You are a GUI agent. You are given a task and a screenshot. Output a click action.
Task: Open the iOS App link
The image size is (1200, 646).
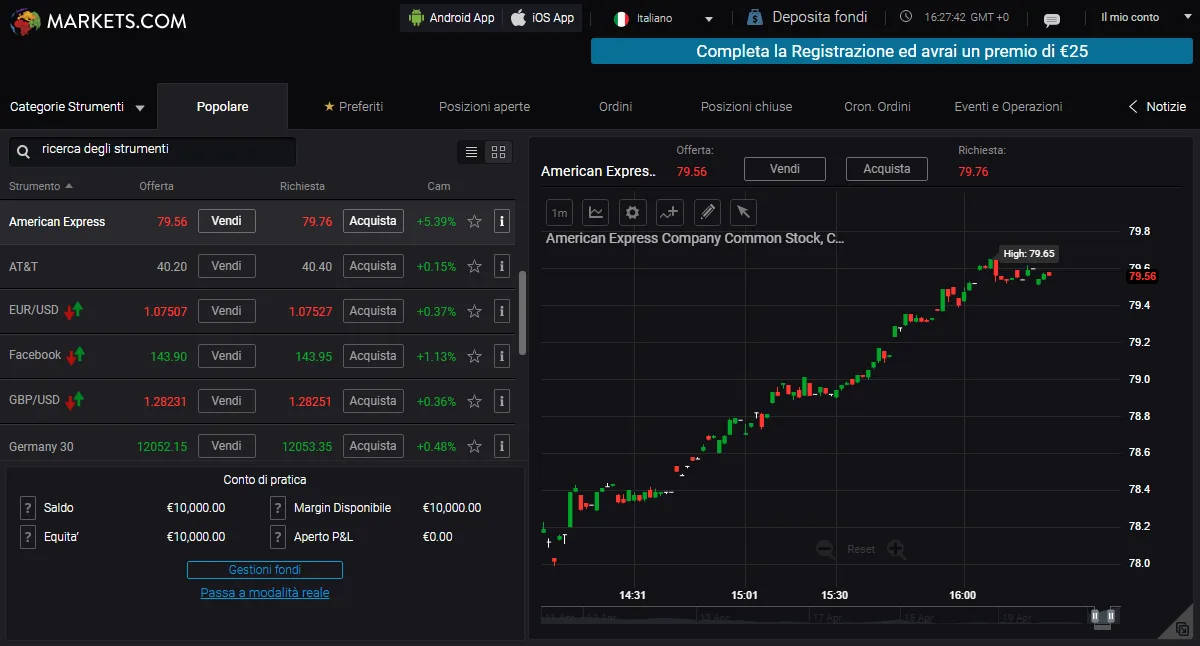[x=541, y=18]
